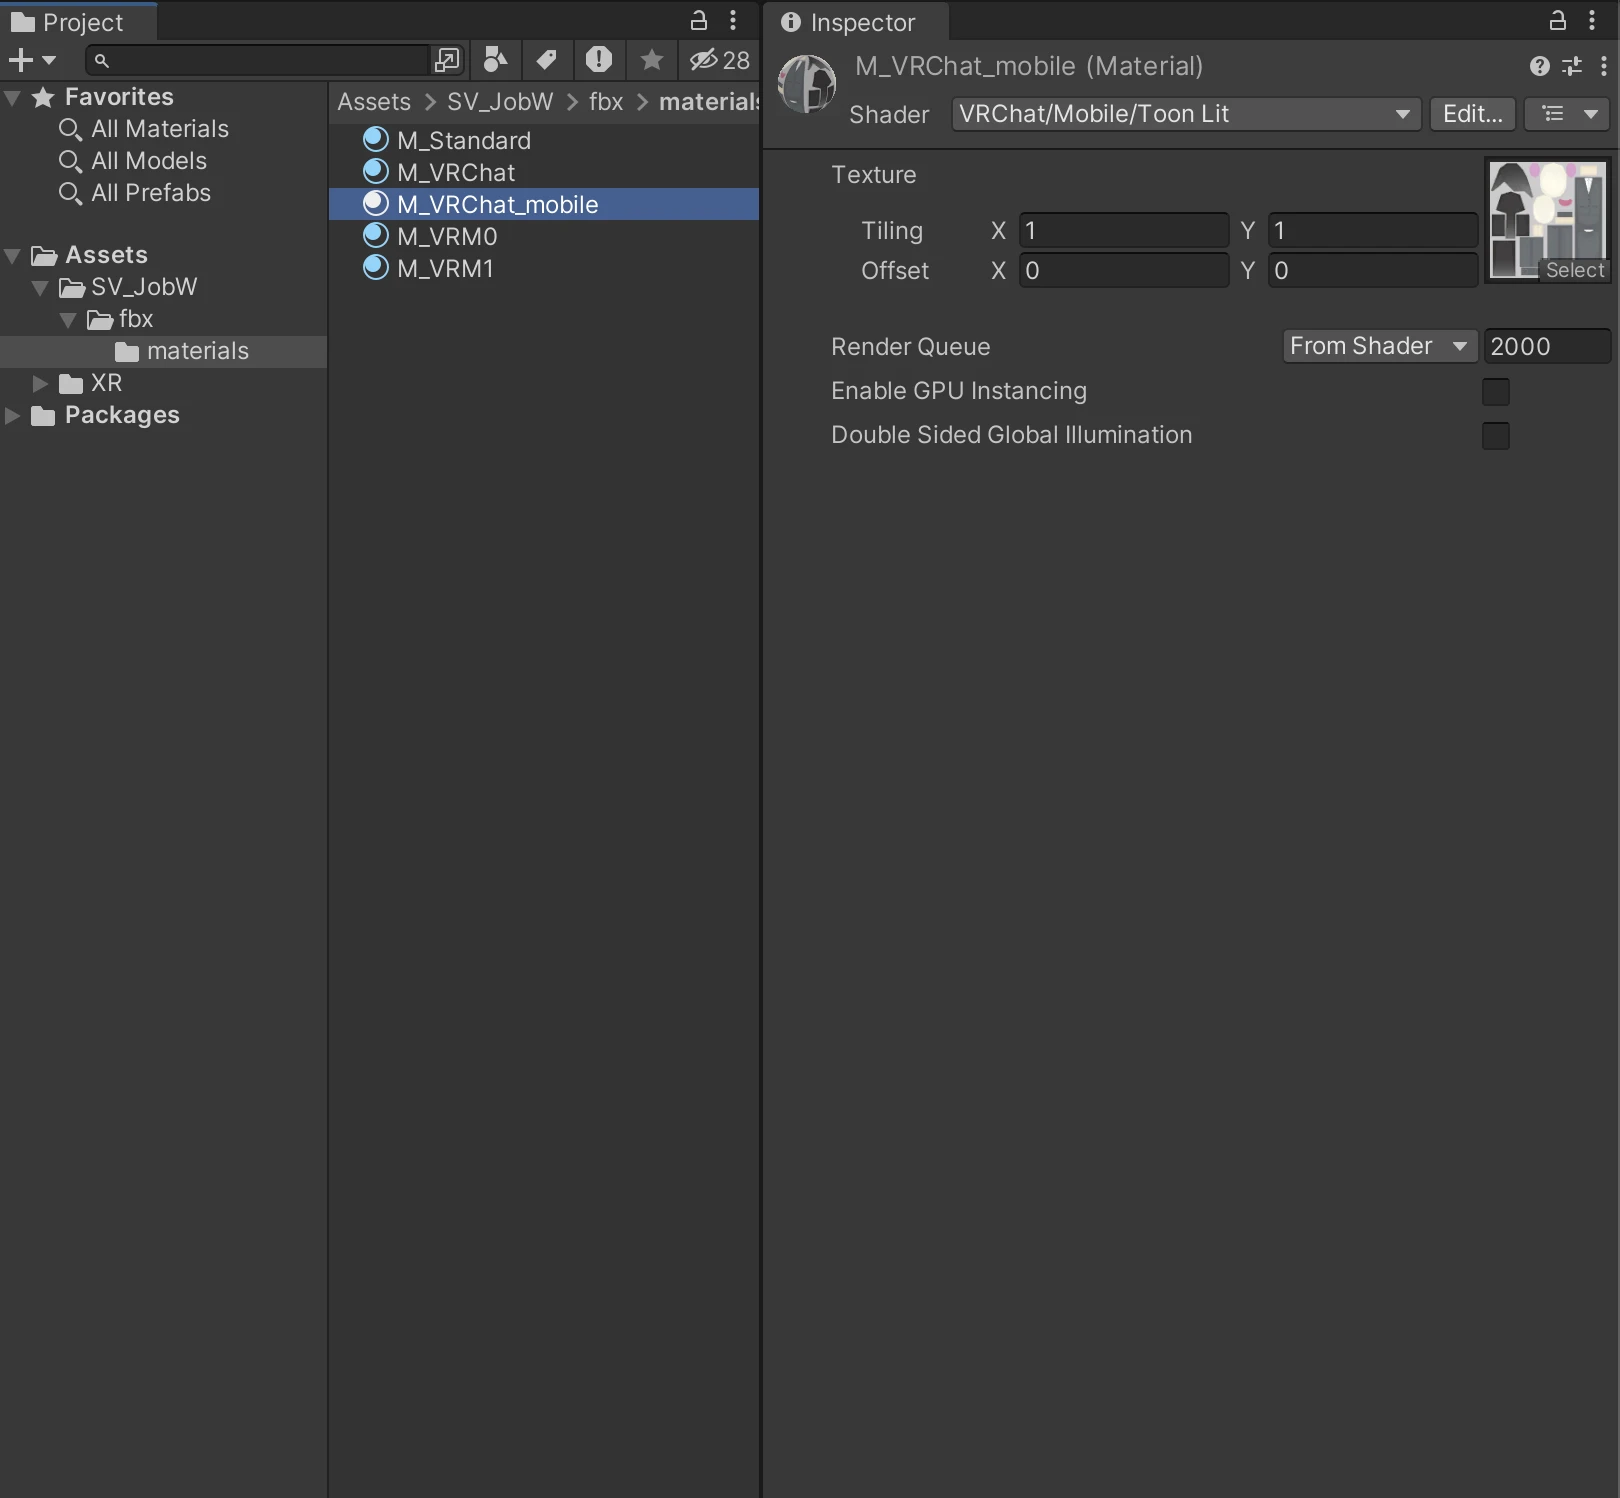Click the Offset Y field
The image size is (1620, 1498).
tap(1373, 271)
